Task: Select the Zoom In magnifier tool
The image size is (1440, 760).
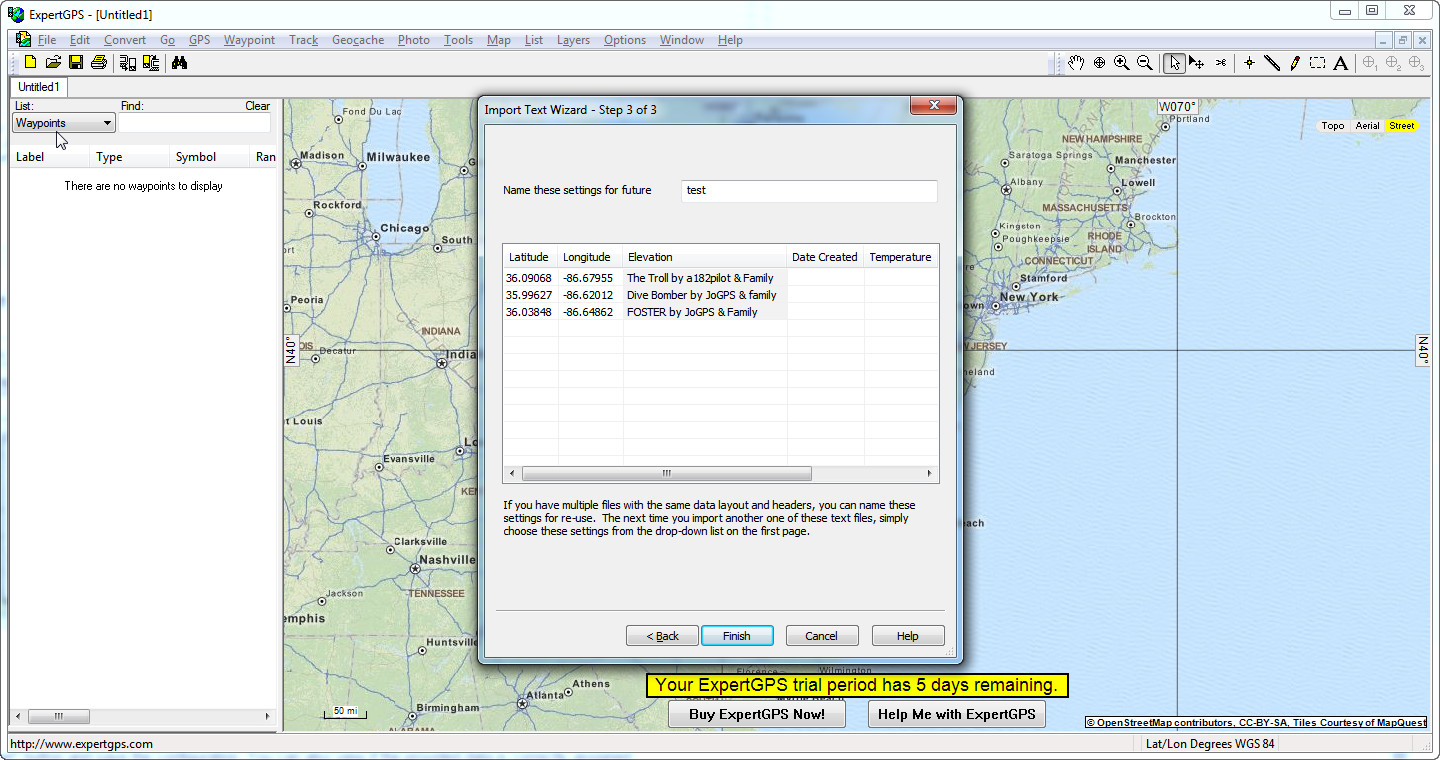Action: pyautogui.click(x=1122, y=63)
